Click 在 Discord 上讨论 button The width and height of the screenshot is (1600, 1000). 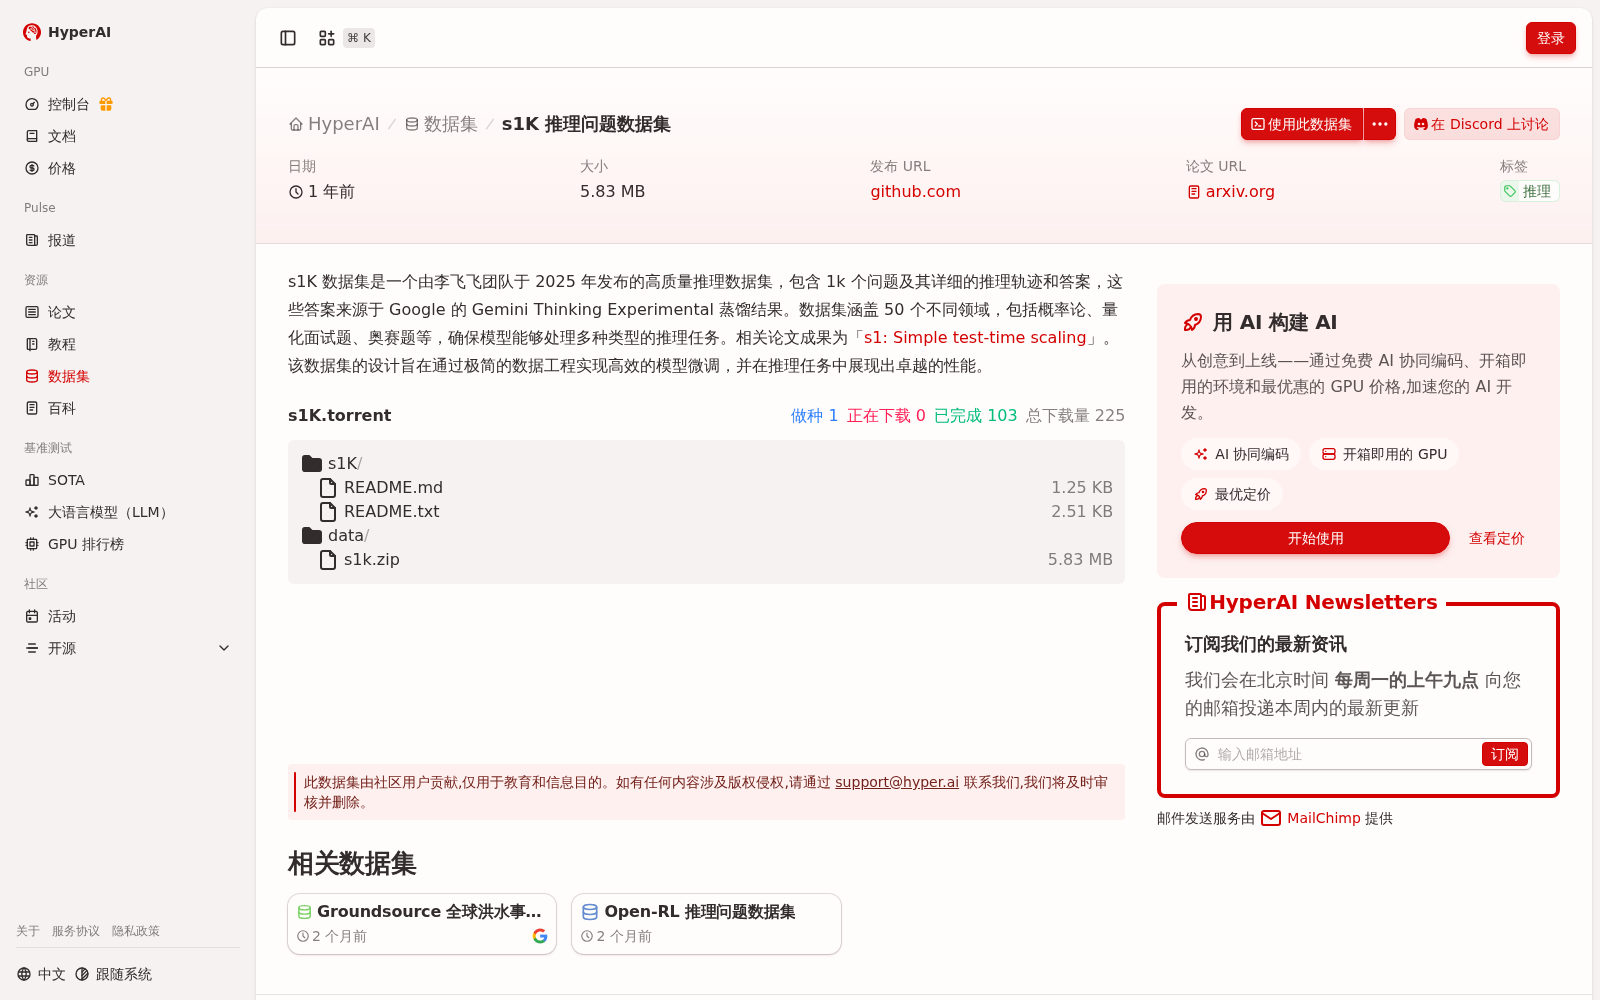(1481, 124)
